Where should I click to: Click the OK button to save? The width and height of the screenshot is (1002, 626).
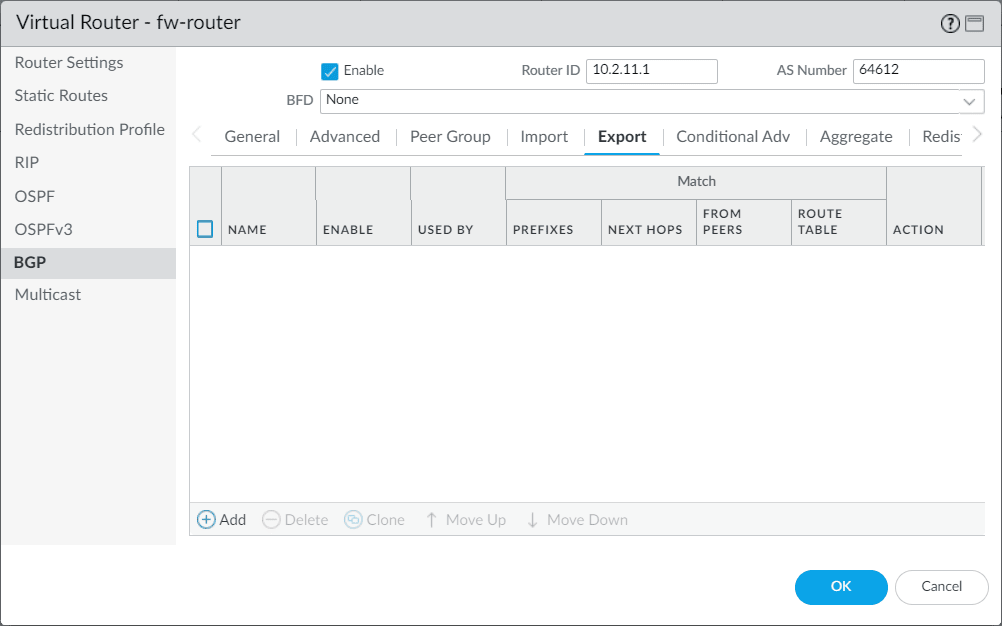pos(840,587)
